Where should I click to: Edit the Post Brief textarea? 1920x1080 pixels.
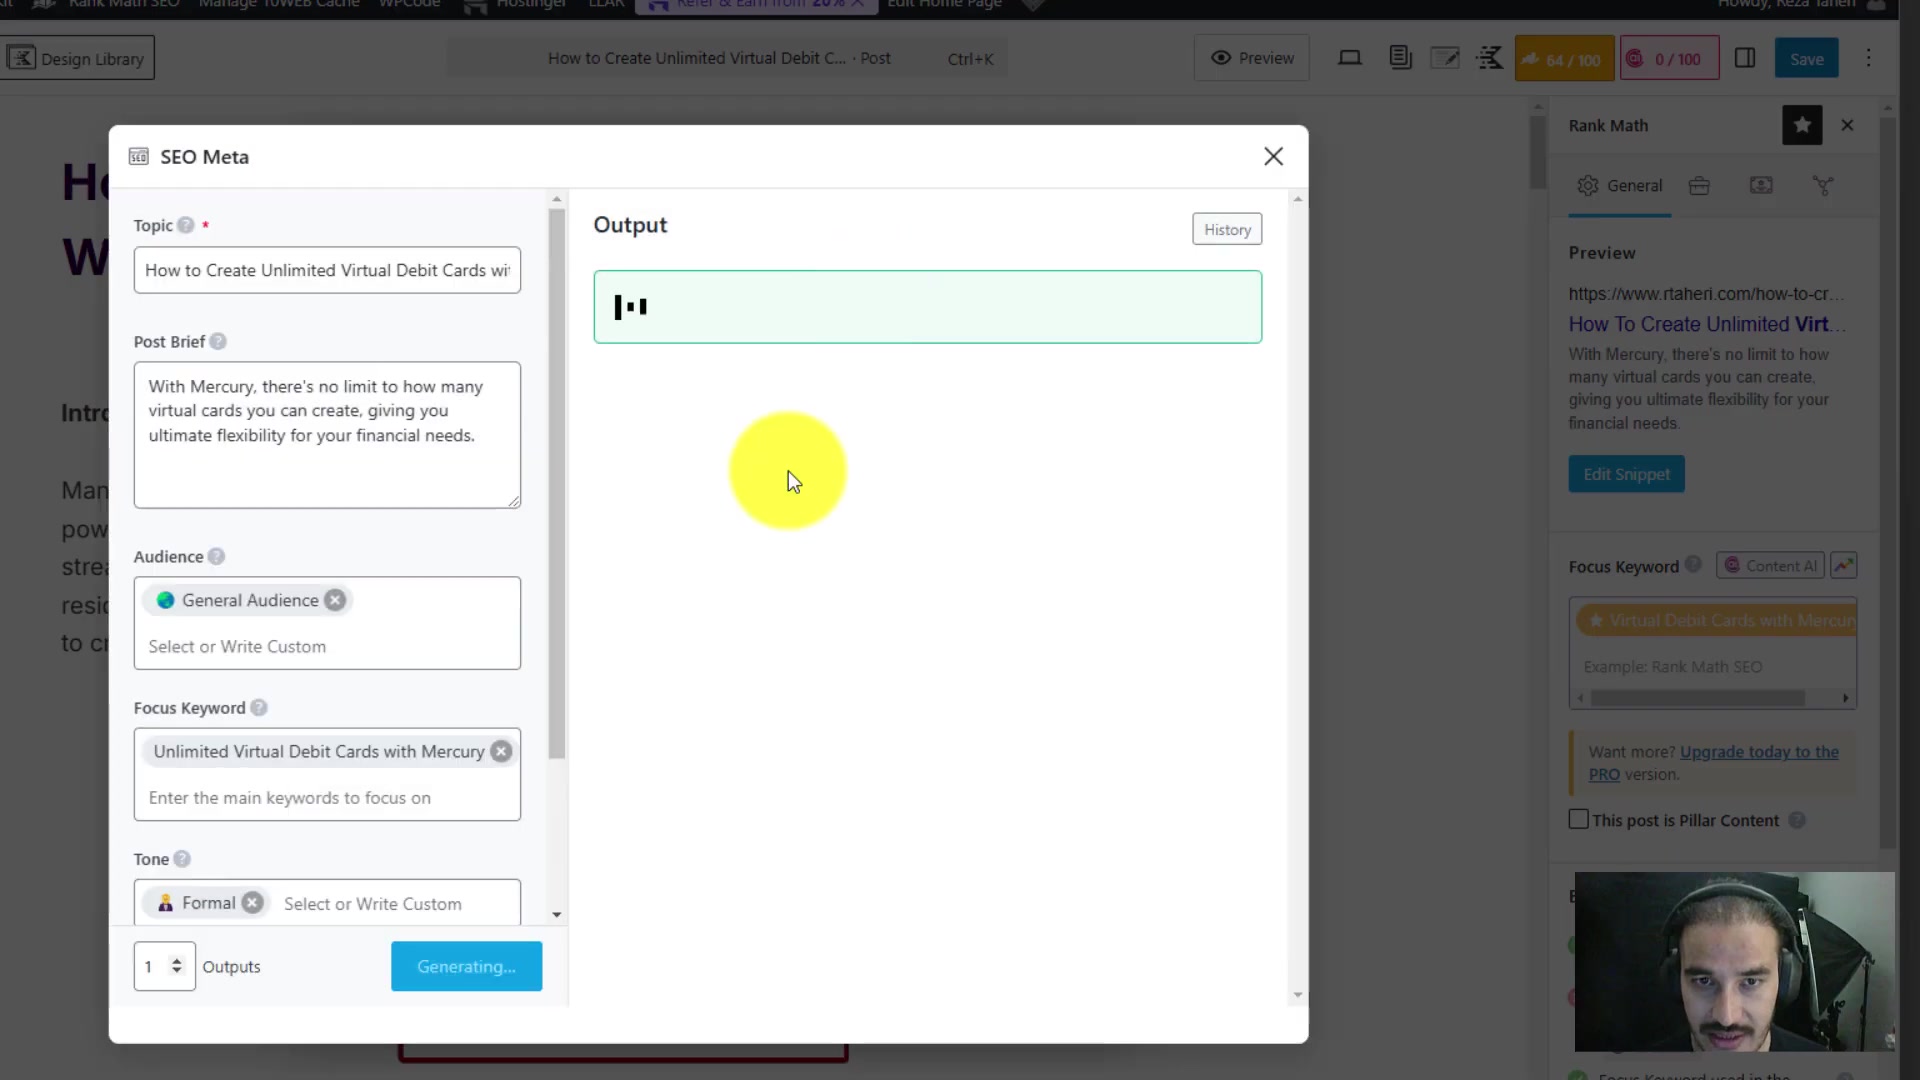coord(327,435)
